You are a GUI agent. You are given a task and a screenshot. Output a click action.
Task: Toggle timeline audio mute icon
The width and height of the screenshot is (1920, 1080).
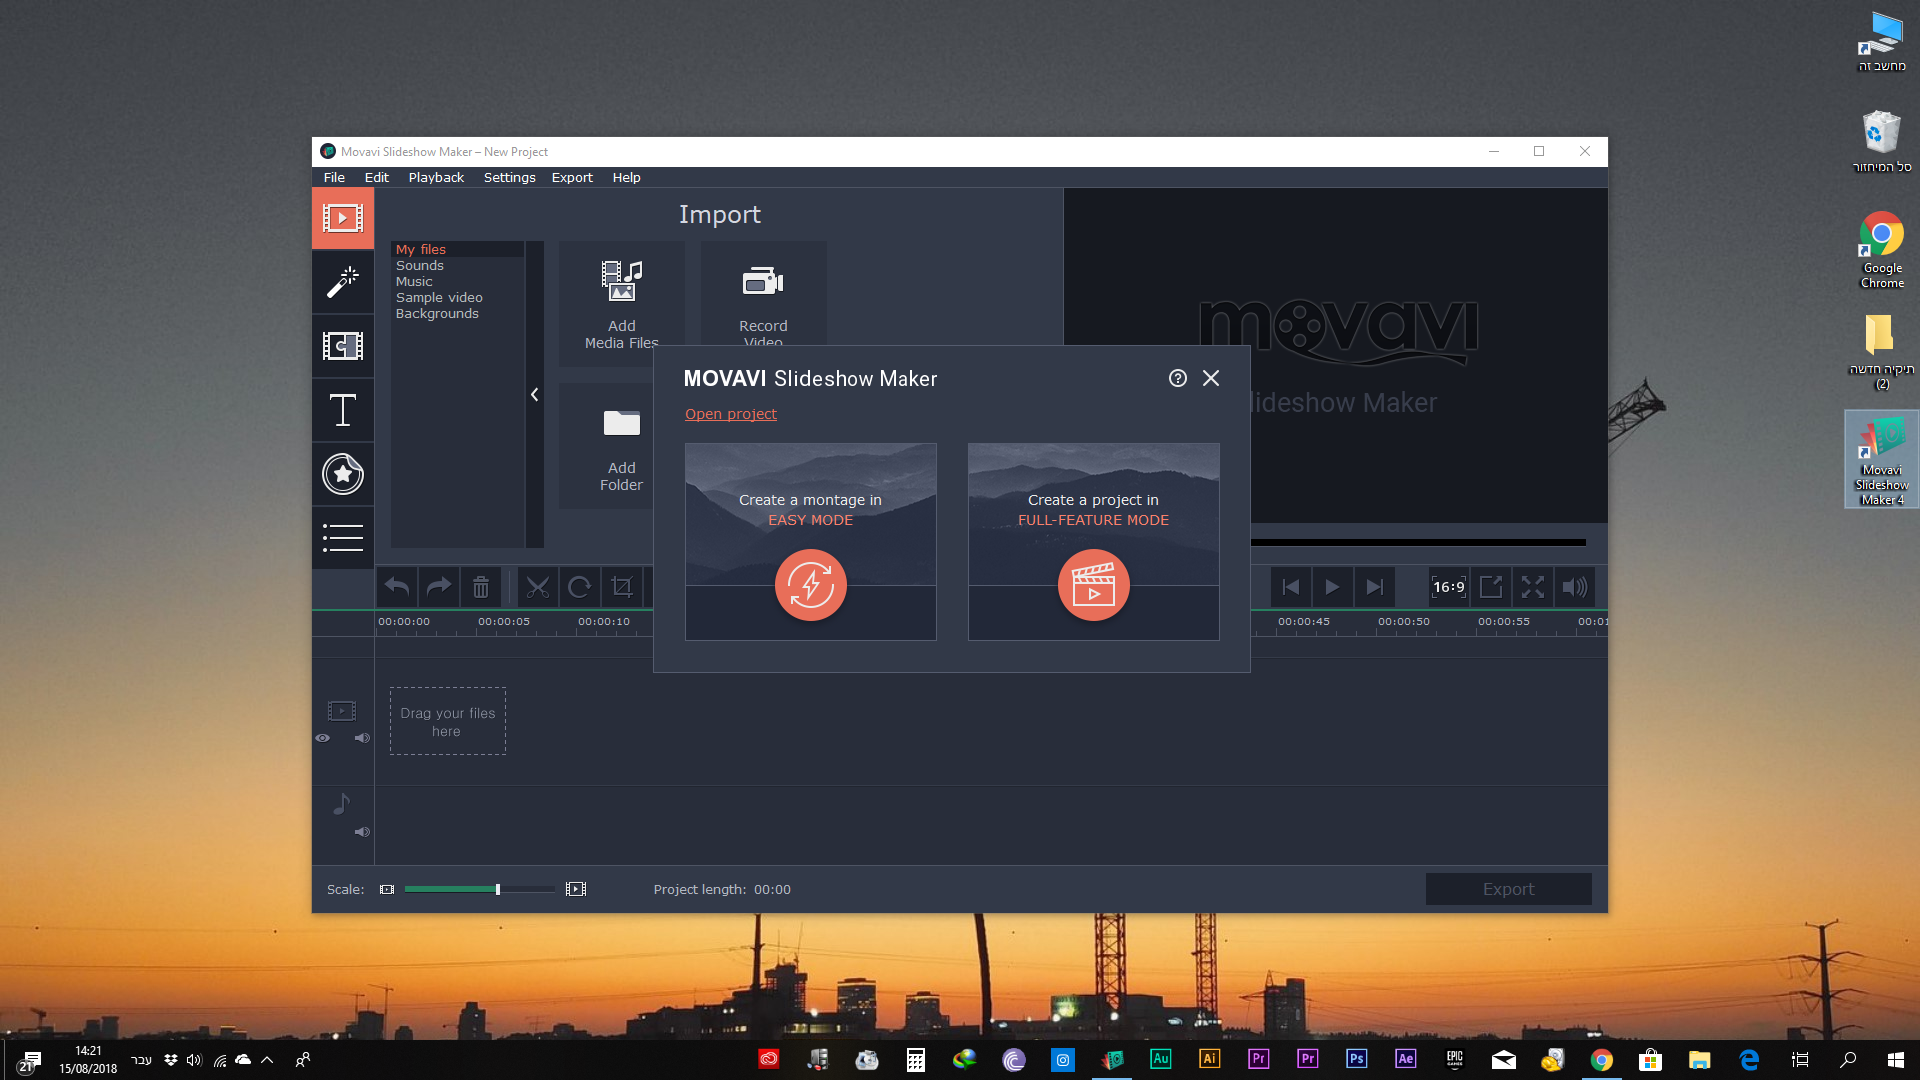(x=363, y=738)
